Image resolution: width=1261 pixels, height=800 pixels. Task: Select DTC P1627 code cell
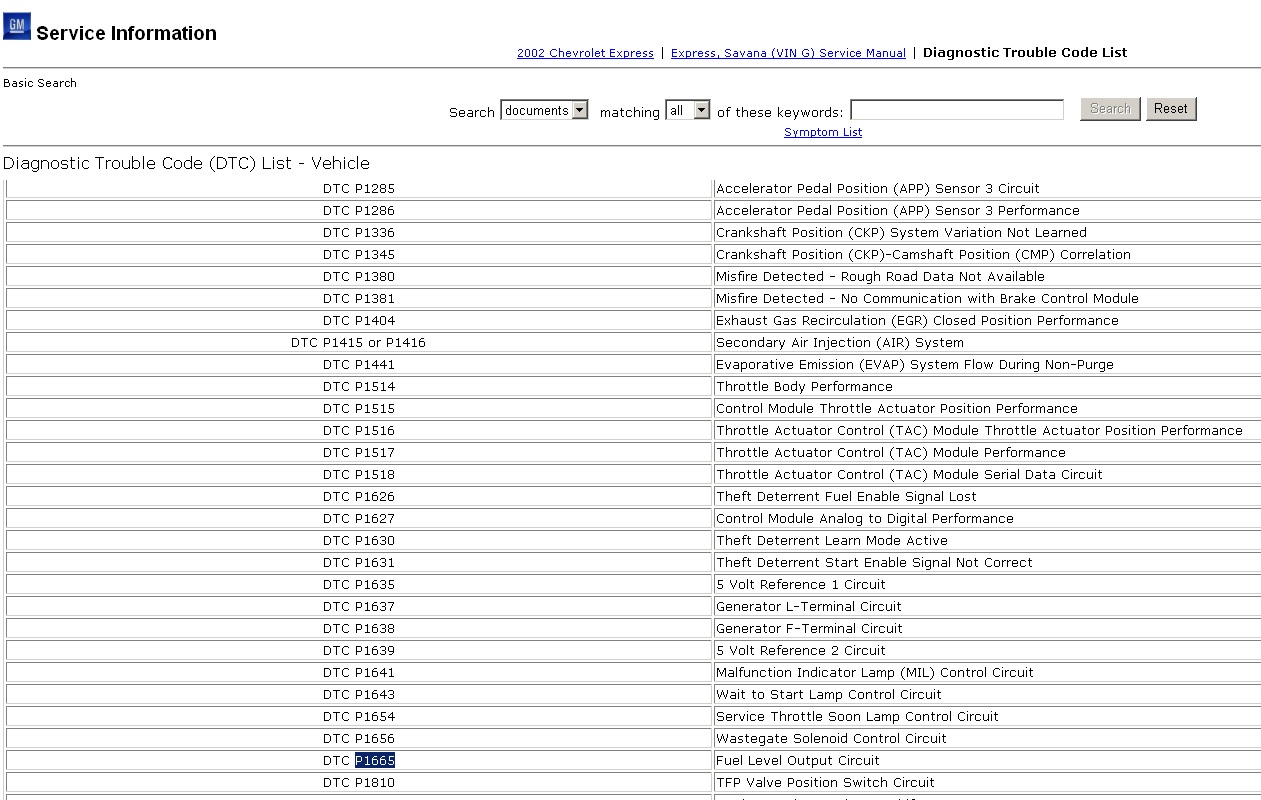[x=359, y=518]
